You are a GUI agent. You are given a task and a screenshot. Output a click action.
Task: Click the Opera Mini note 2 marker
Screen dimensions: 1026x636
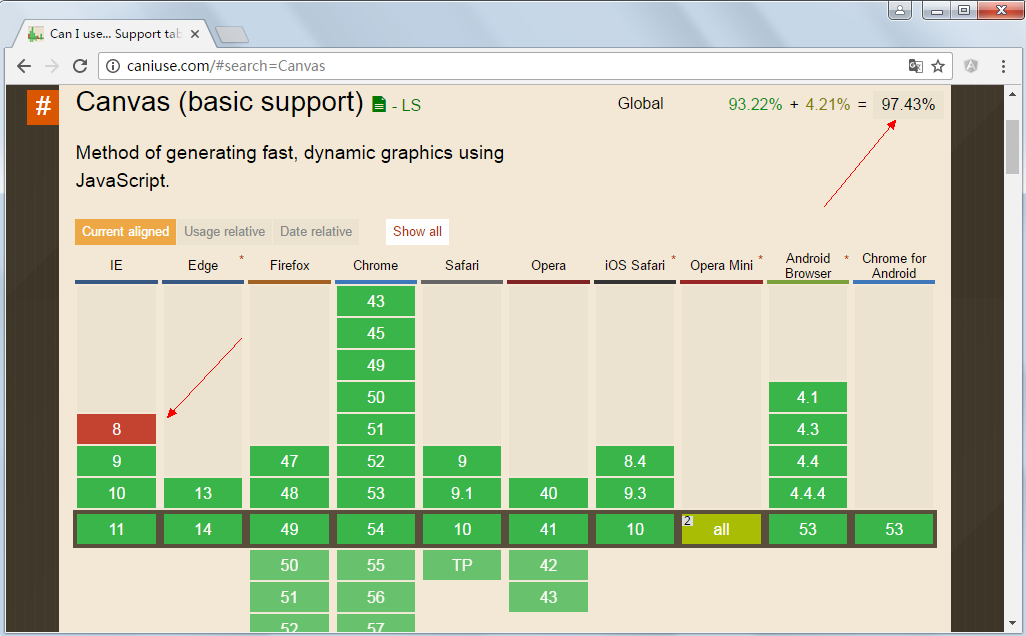[687, 521]
